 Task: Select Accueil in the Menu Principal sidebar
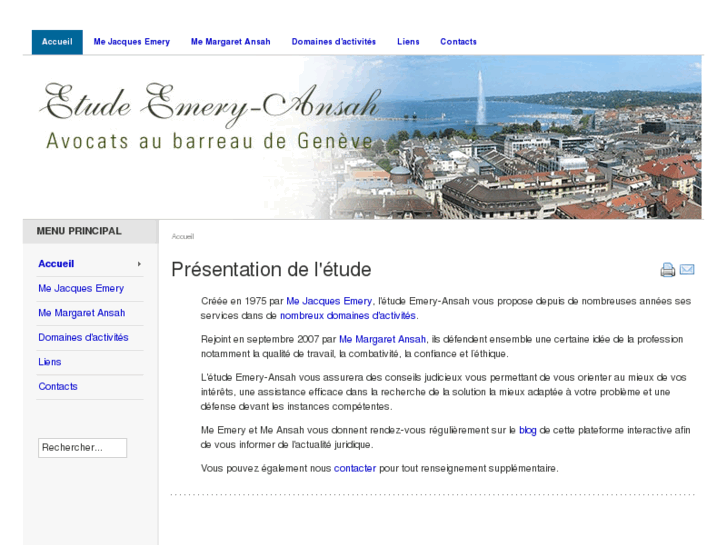(56, 264)
